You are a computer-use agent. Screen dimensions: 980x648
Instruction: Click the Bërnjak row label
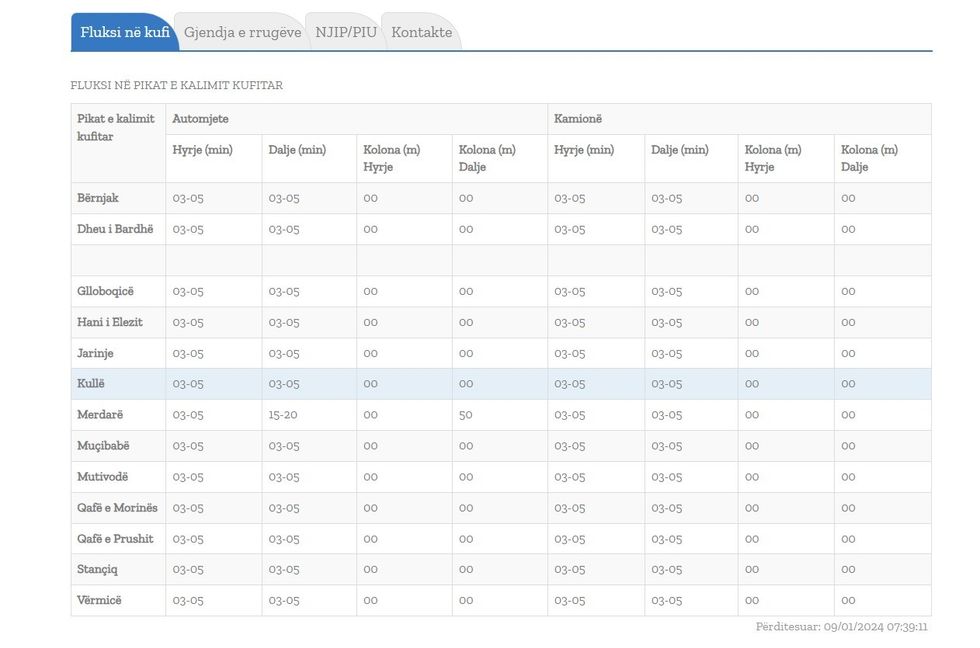coord(96,198)
